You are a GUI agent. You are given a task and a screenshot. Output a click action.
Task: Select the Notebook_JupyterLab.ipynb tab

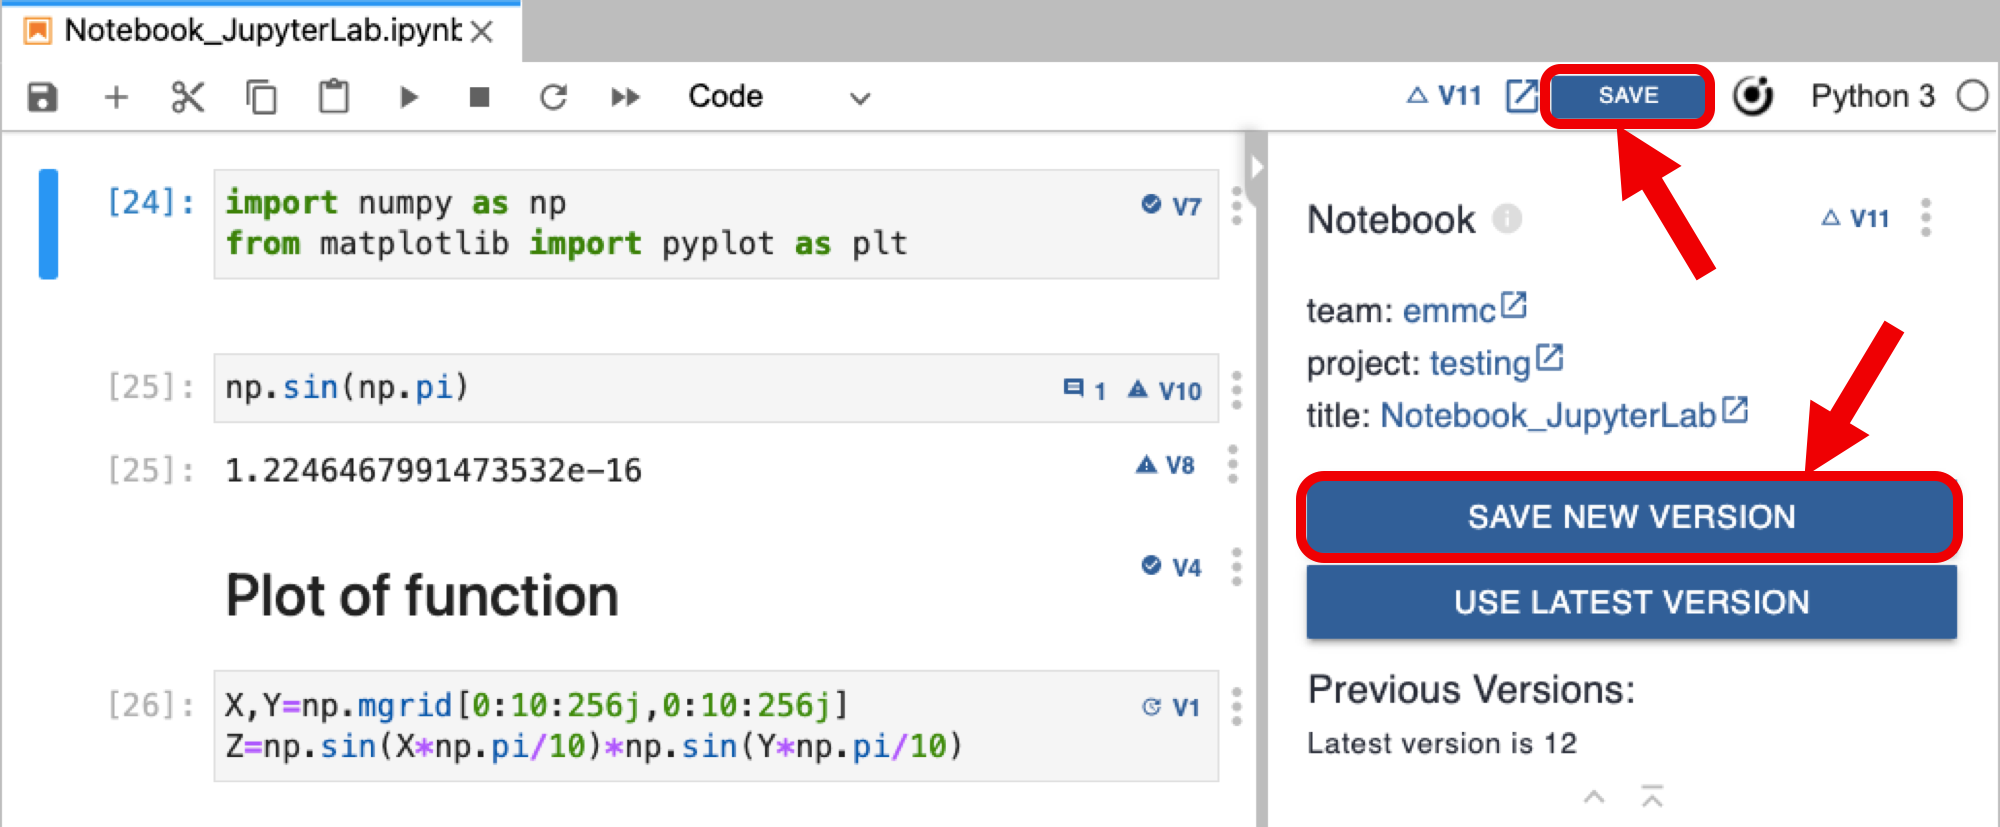pyautogui.click(x=262, y=31)
